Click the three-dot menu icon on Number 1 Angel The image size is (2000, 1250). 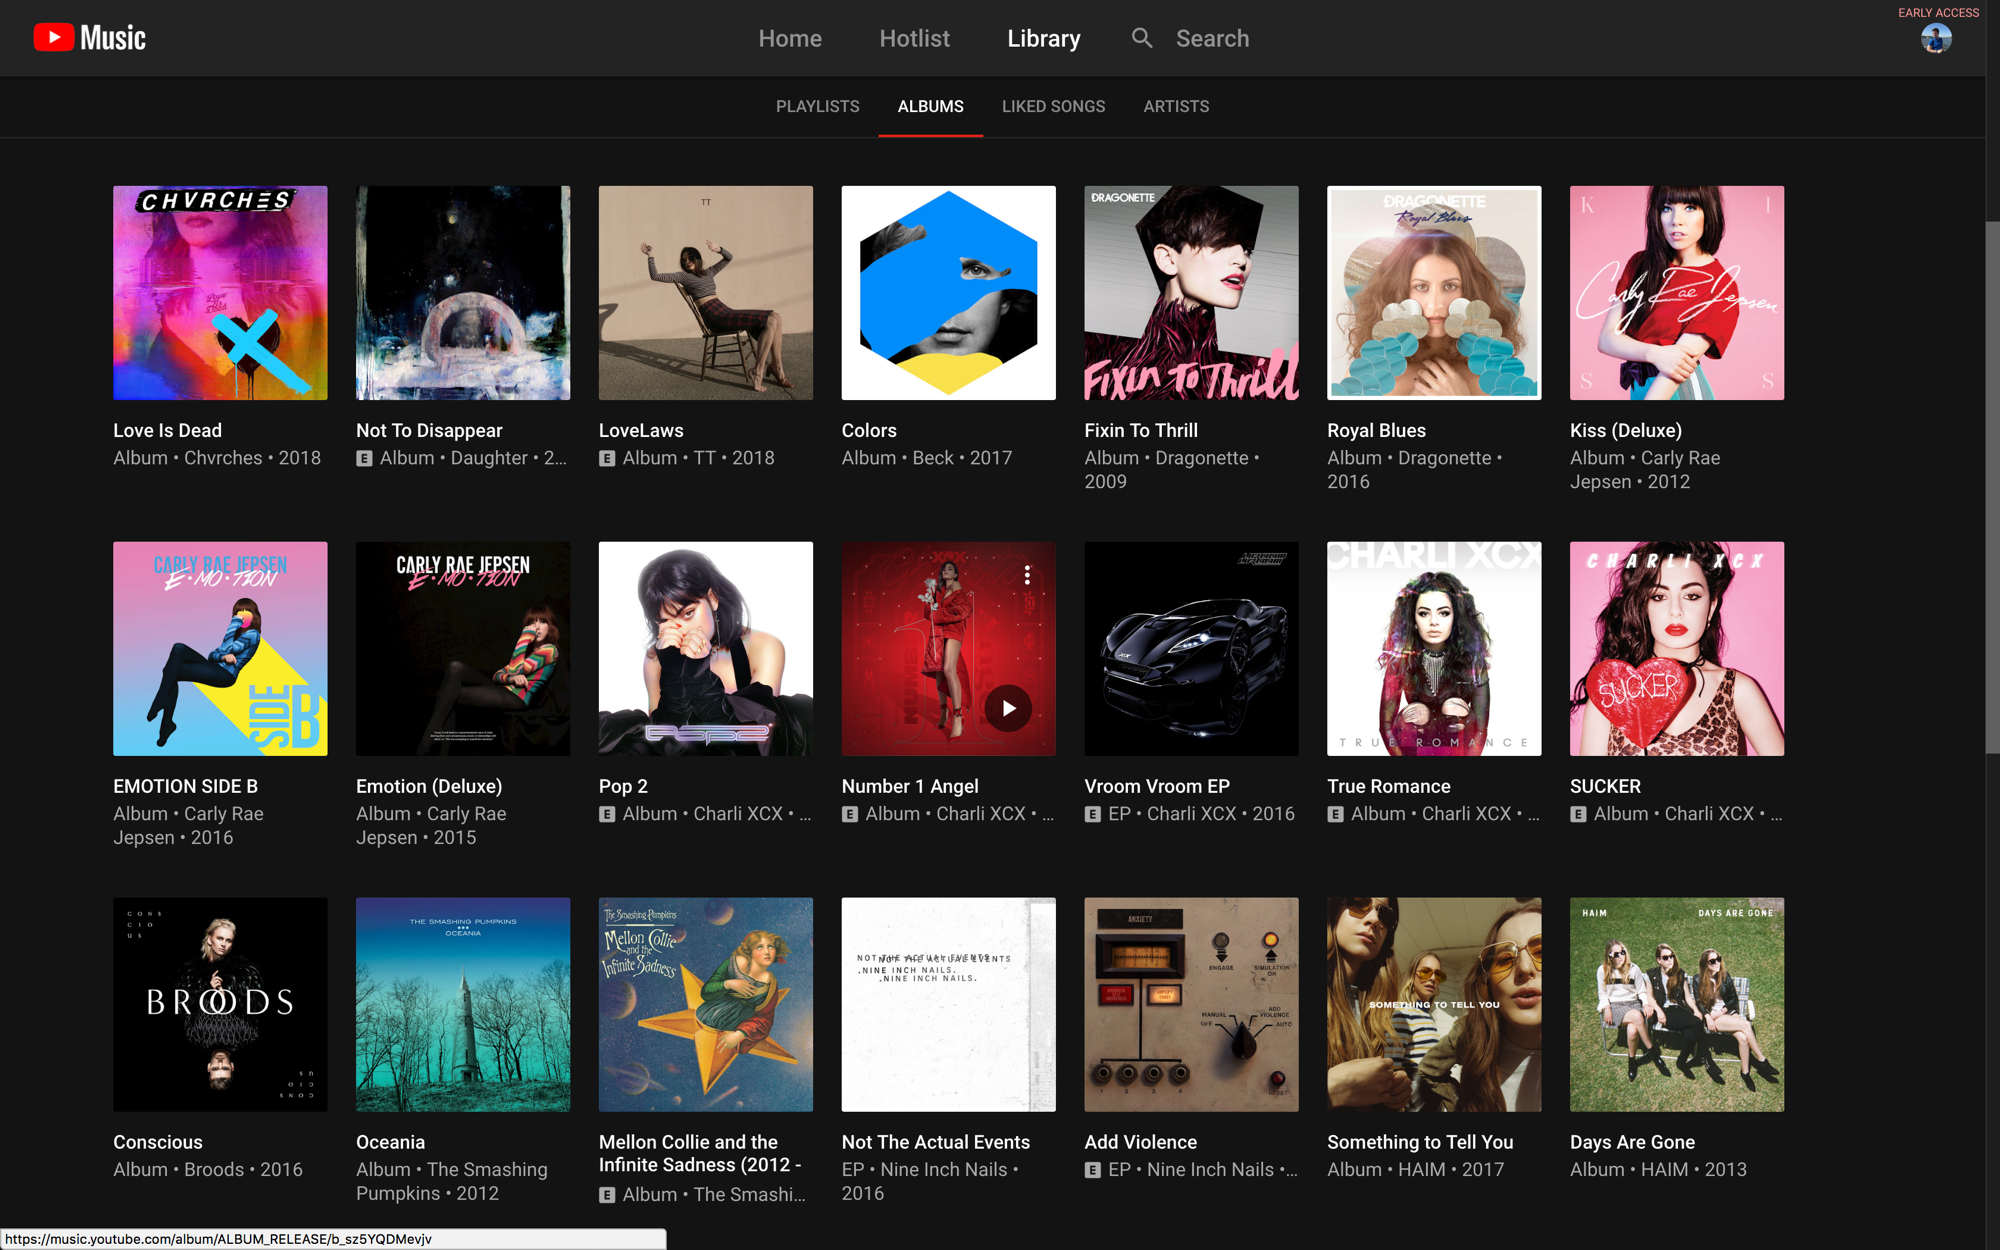pyautogui.click(x=1027, y=573)
